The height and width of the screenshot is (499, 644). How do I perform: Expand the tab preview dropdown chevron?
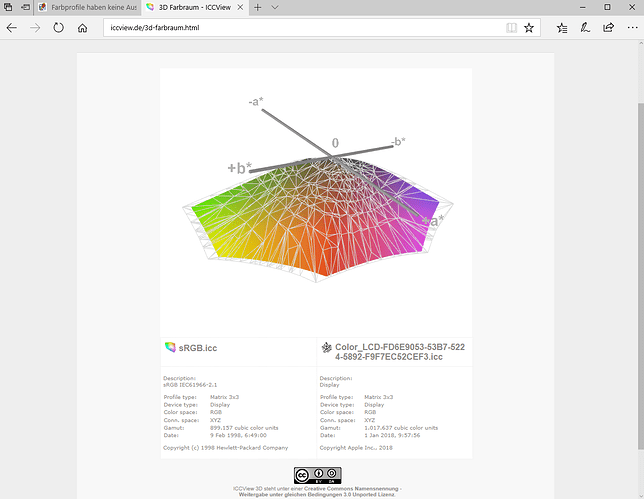(276, 7)
